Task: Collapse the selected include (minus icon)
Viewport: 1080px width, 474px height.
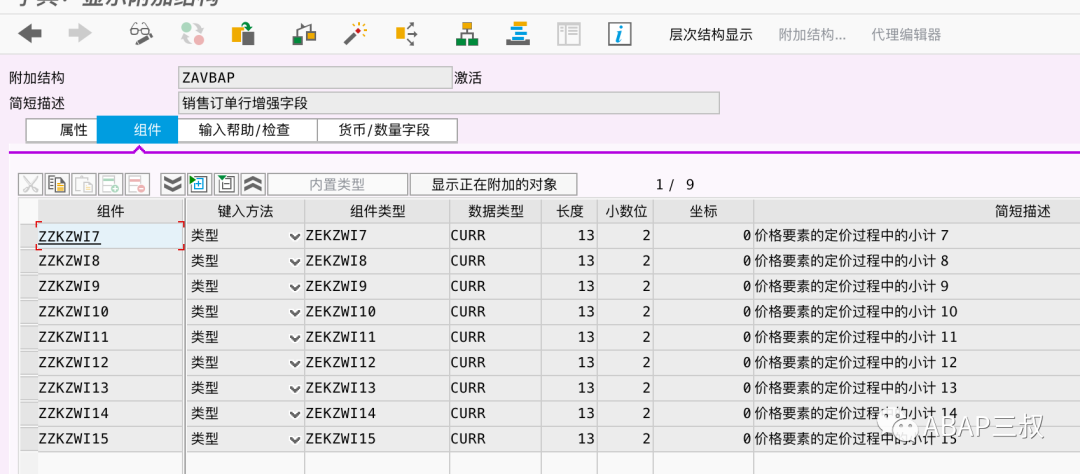Action: click(x=226, y=184)
